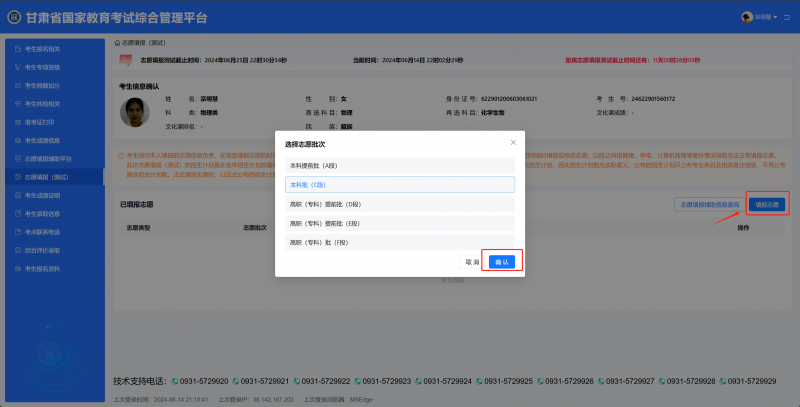
Task: Choose 高职（专科）提前批（D段） option
Action: tap(399, 204)
